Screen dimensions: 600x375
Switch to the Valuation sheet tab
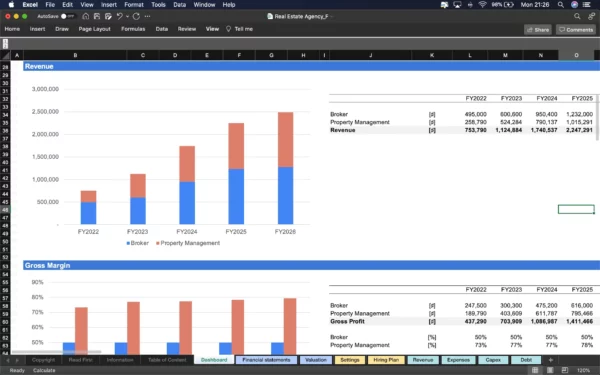pos(316,360)
